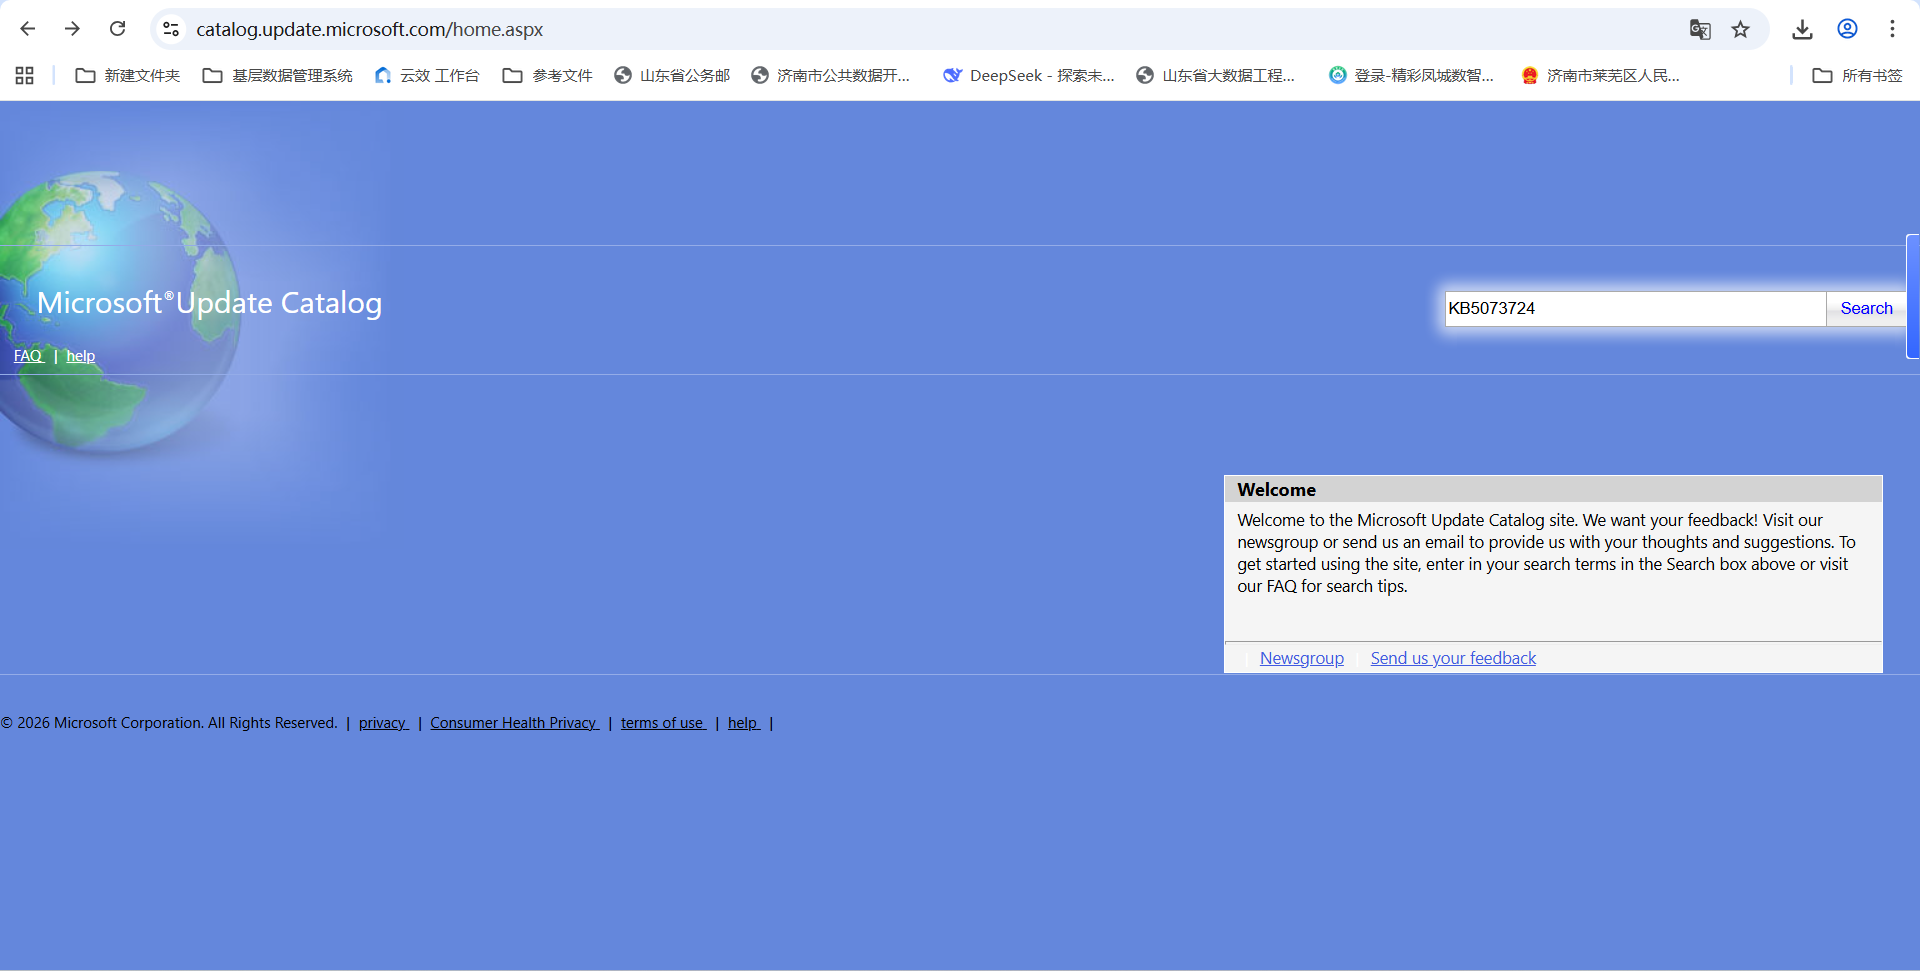The height and width of the screenshot is (971, 1920).
Task: Open the apps grid in bookmarks bar
Action: click(25, 75)
